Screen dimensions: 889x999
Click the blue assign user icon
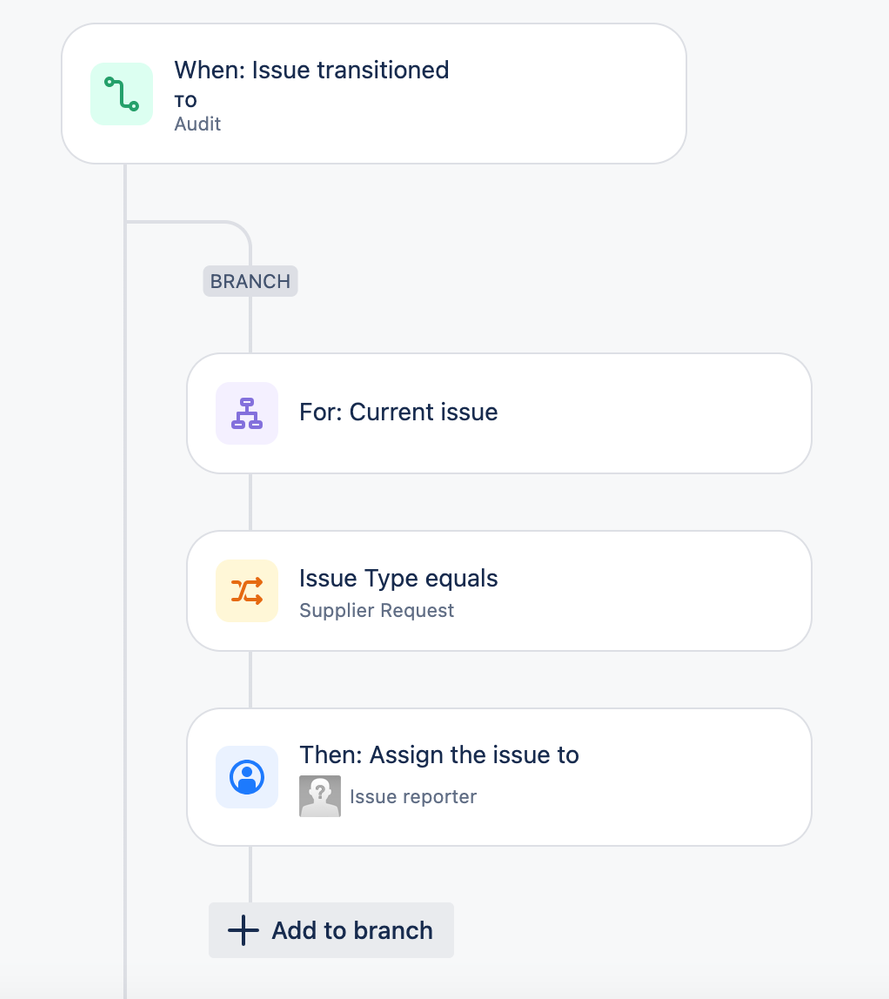[x=247, y=777]
